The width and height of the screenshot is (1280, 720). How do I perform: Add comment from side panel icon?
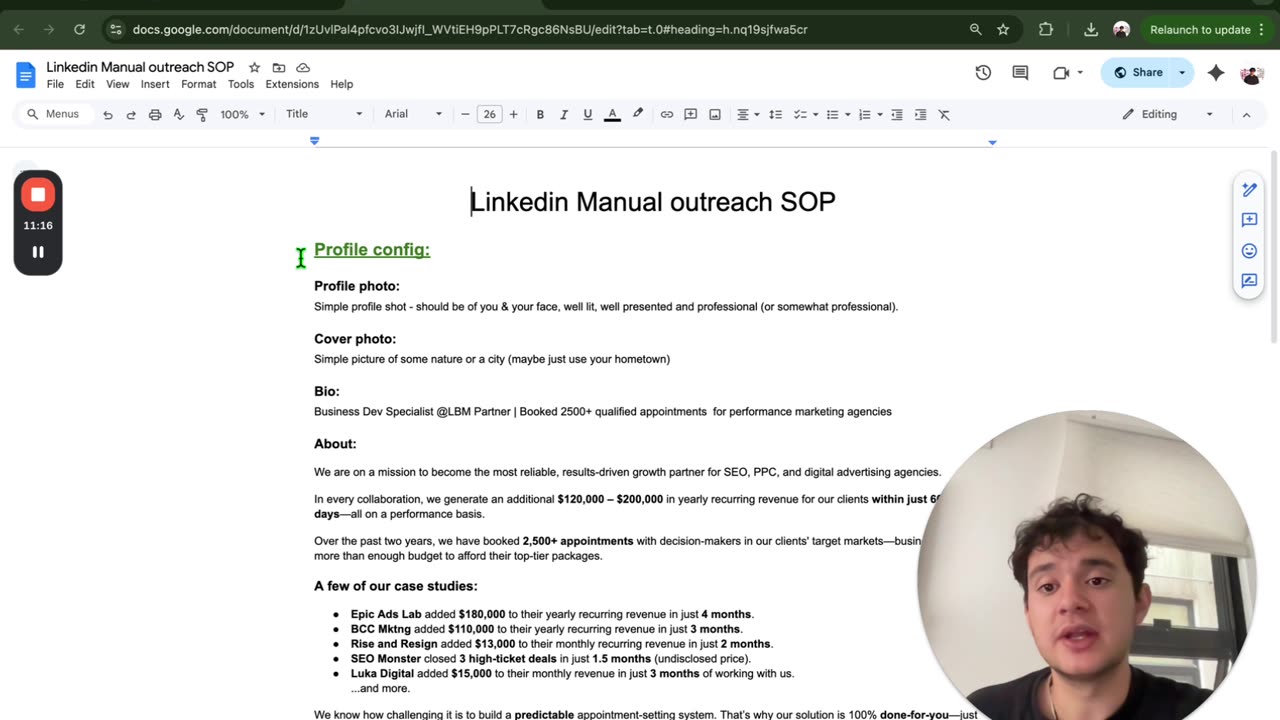(x=1249, y=220)
